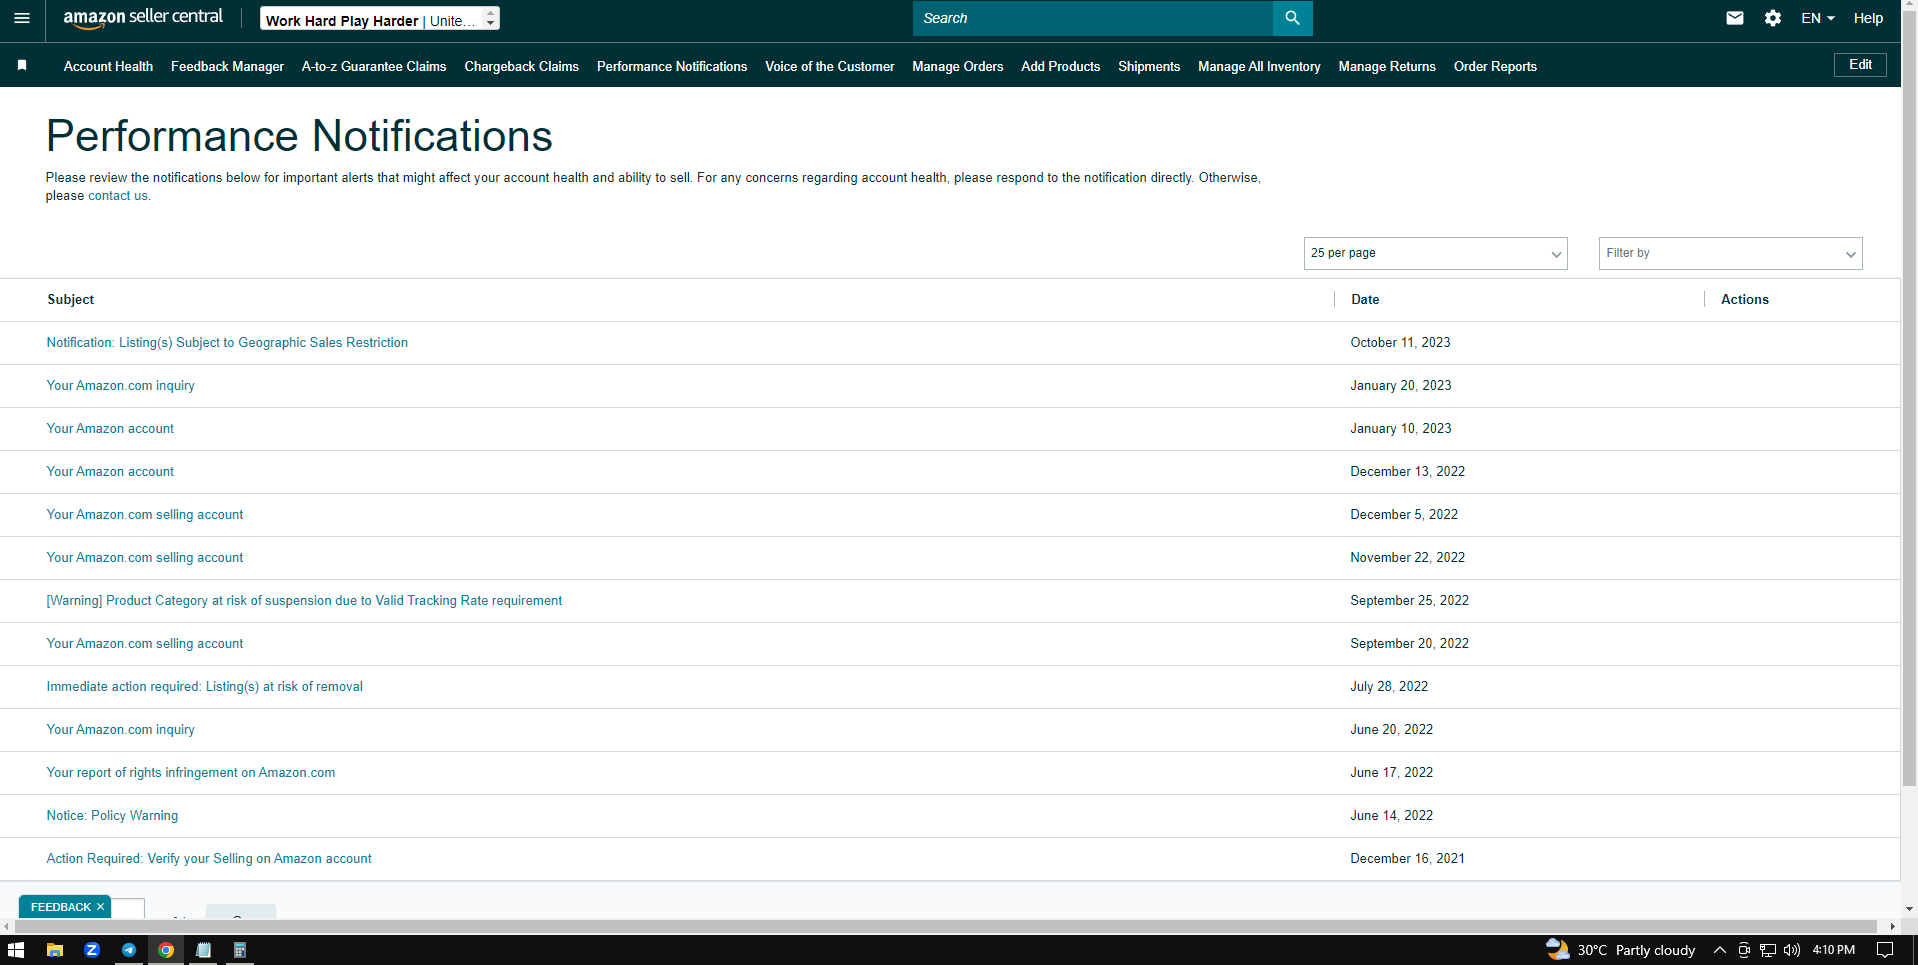Screen dimensions: 1918x965
Task: Open Zalo from the taskbar
Action: [92, 950]
